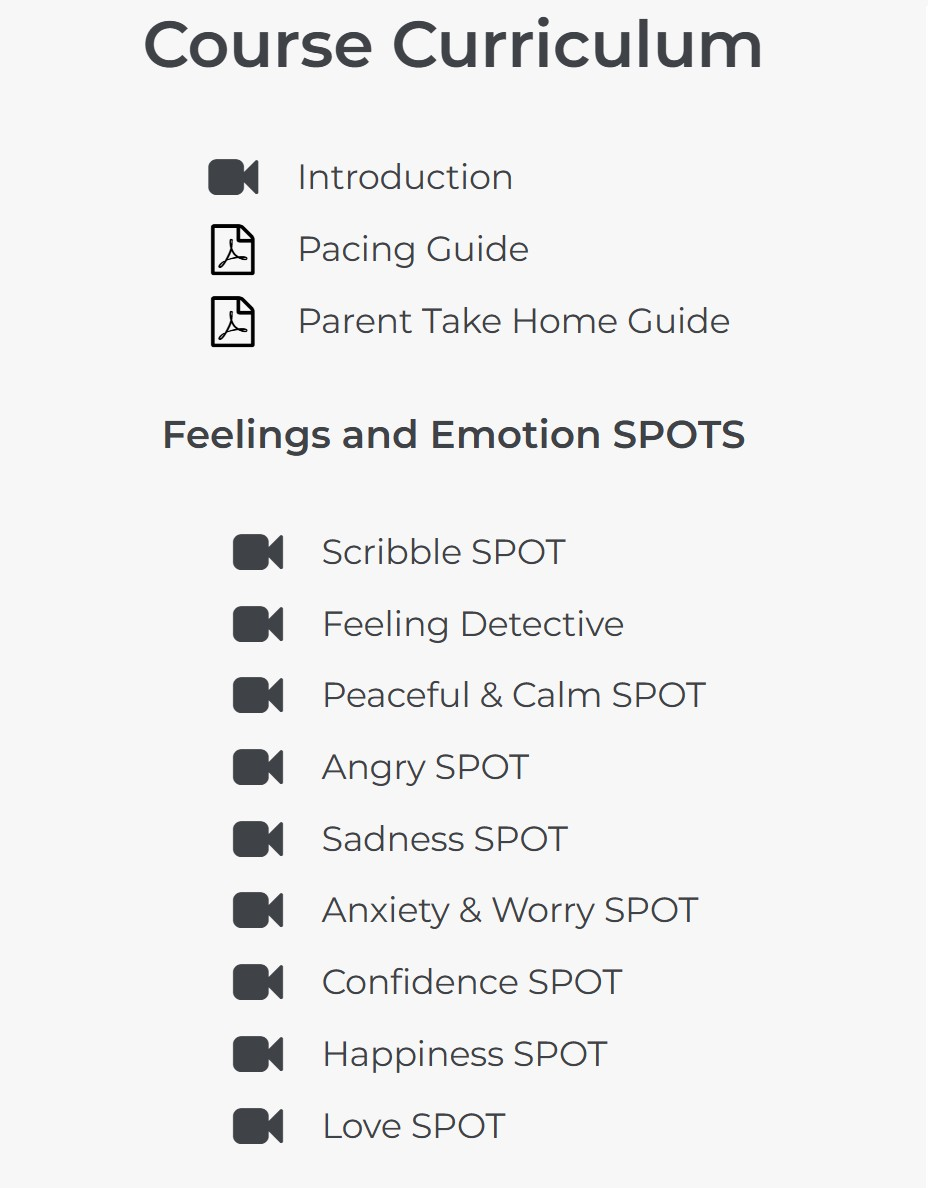This screenshot has width=928, height=1188.
Task: Click the video icon for Peaceful & Calm SPOT
Action: tap(258, 696)
